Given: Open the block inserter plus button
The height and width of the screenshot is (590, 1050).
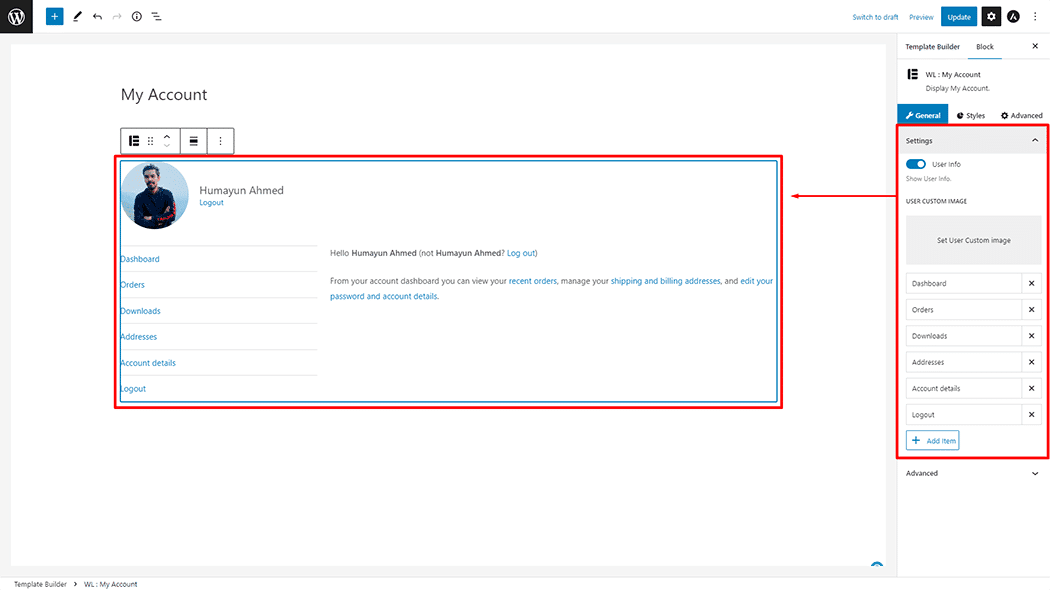Looking at the screenshot, I should click(x=54, y=17).
